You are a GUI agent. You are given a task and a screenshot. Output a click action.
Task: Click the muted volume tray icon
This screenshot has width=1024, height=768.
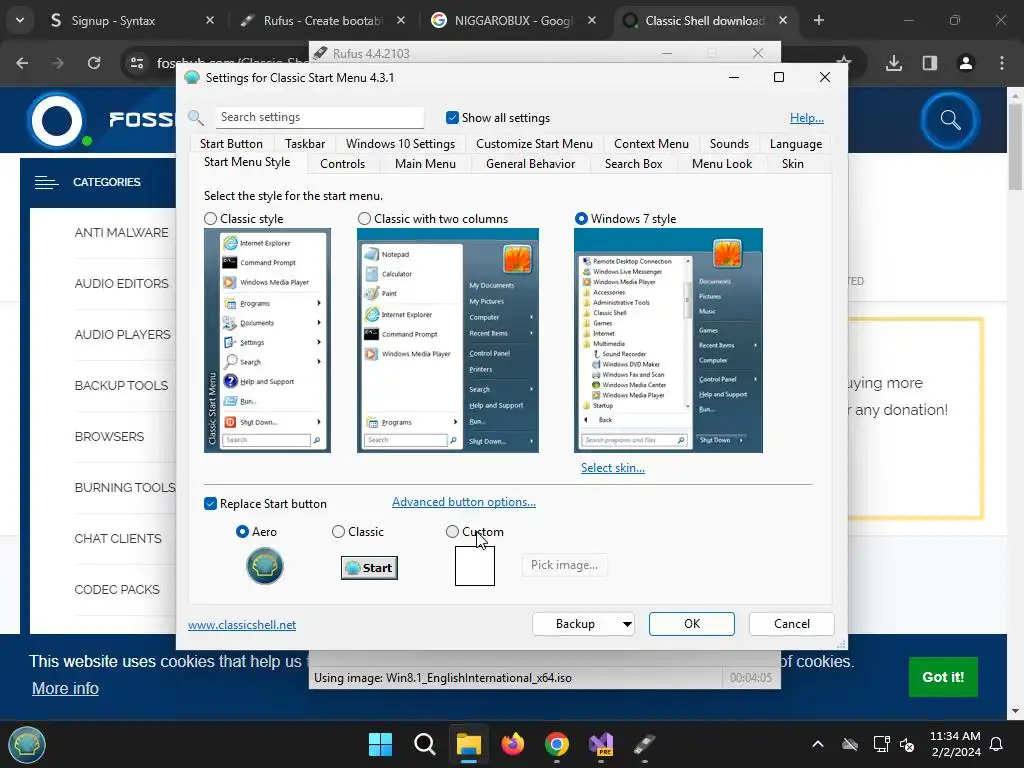(907, 744)
